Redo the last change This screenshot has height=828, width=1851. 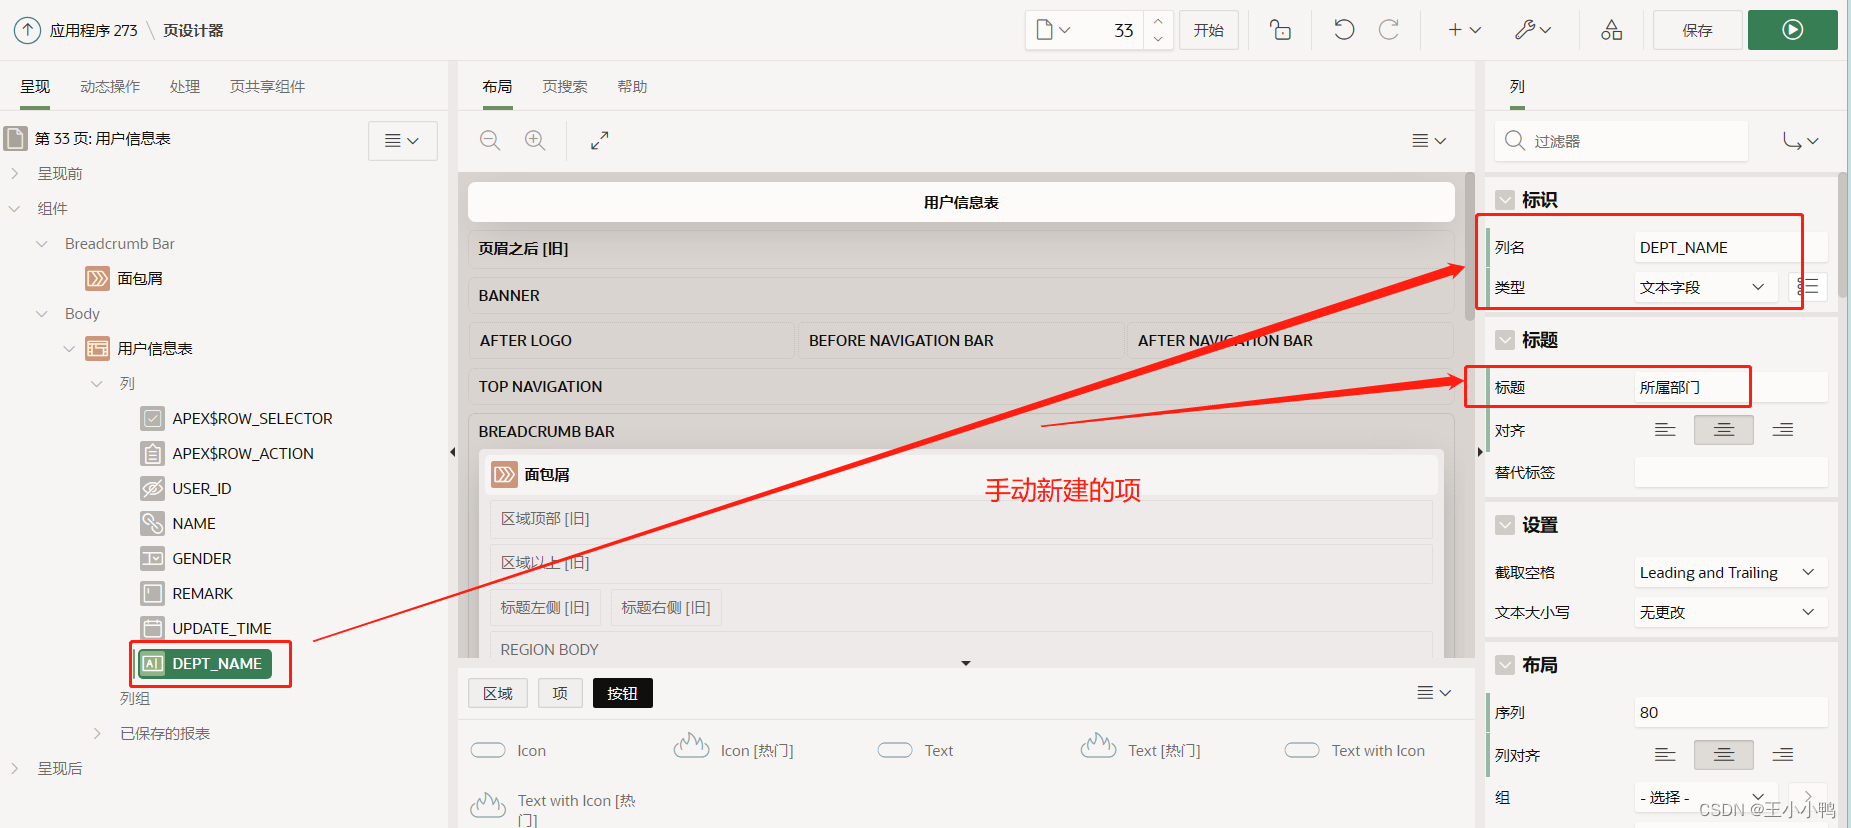1389,30
